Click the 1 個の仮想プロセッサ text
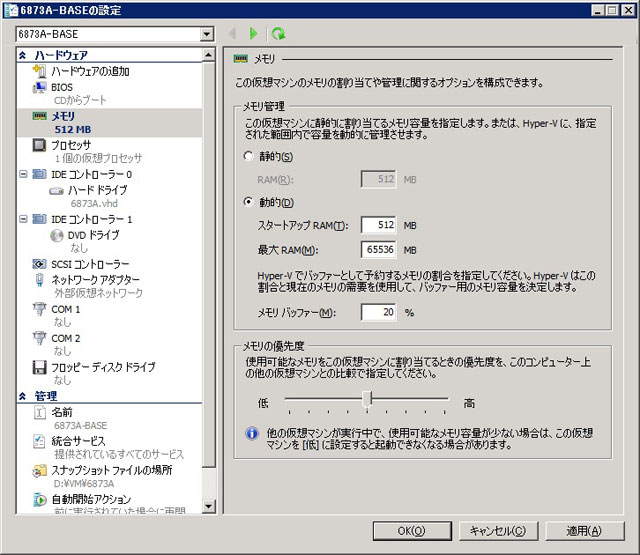Image resolution: width=640 pixels, height=555 pixels. point(98,158)
